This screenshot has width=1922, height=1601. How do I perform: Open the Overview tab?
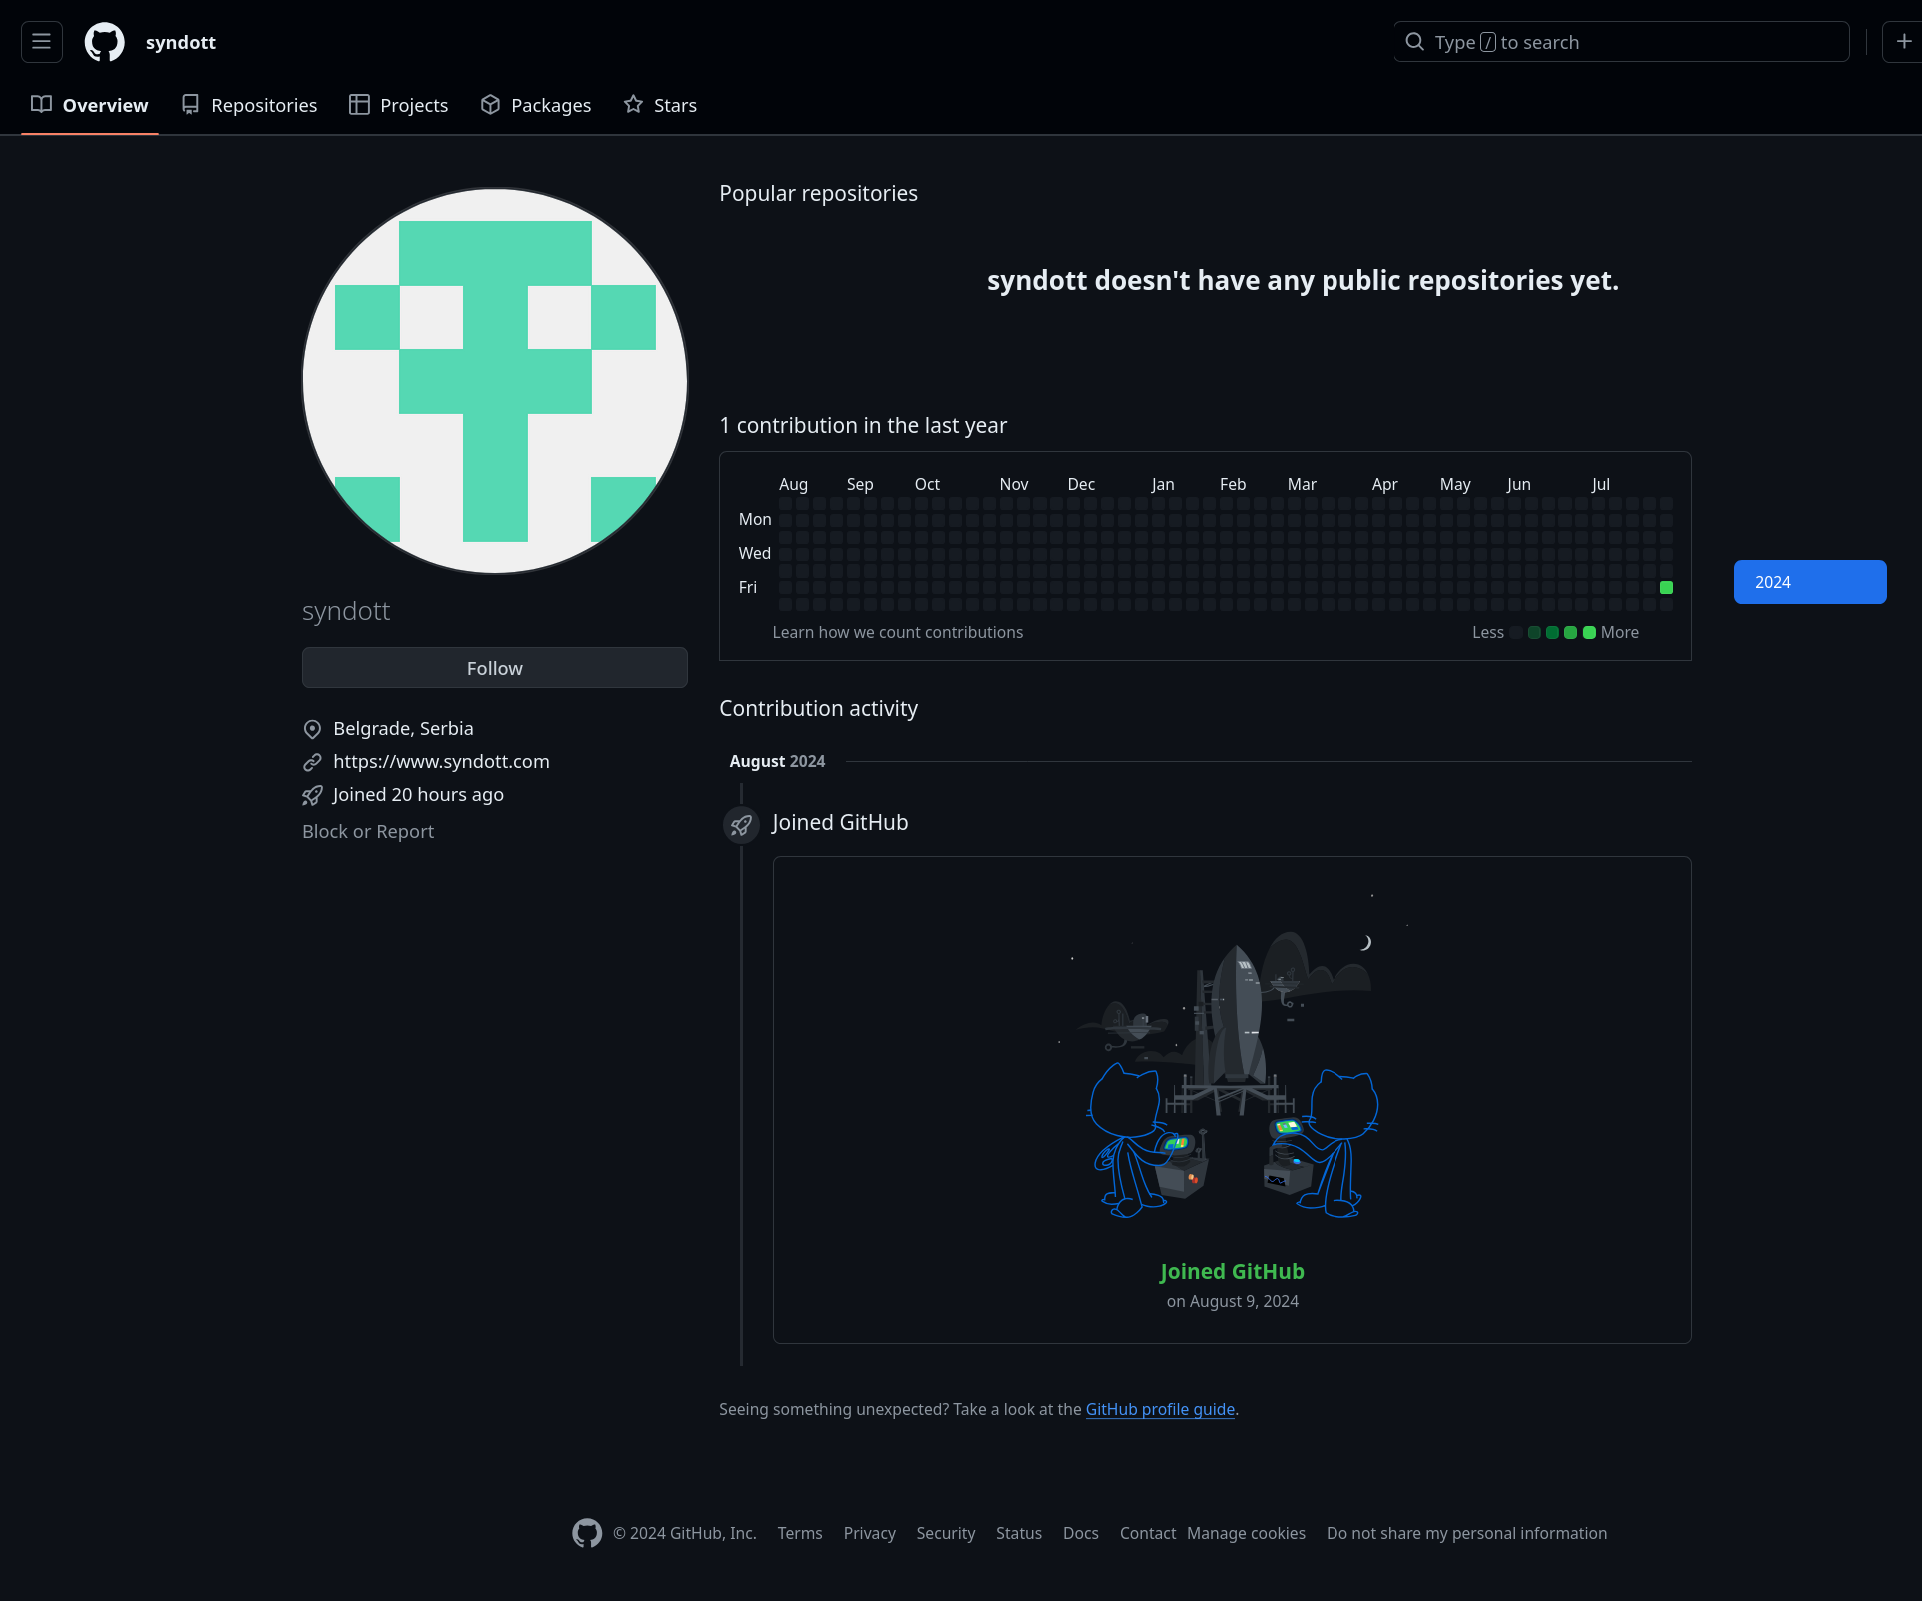click(x=90, y=105)
